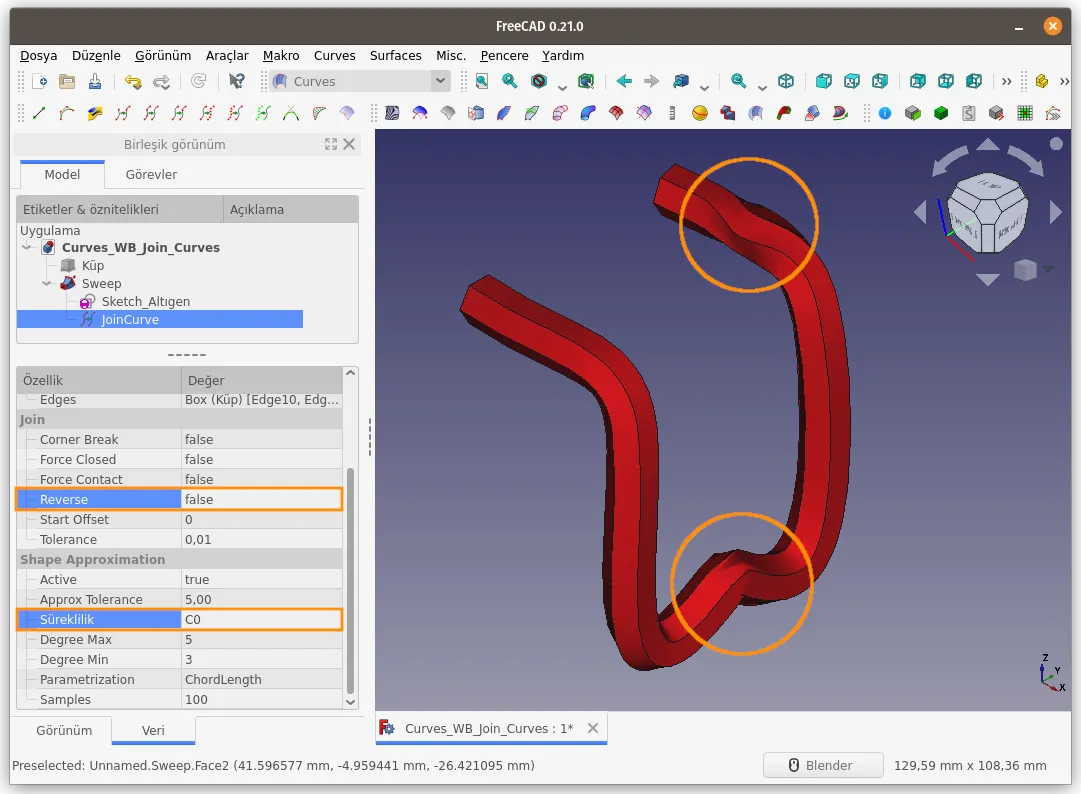Close the Curves_WB_Join_Curves document tab

tap(592, 728)
